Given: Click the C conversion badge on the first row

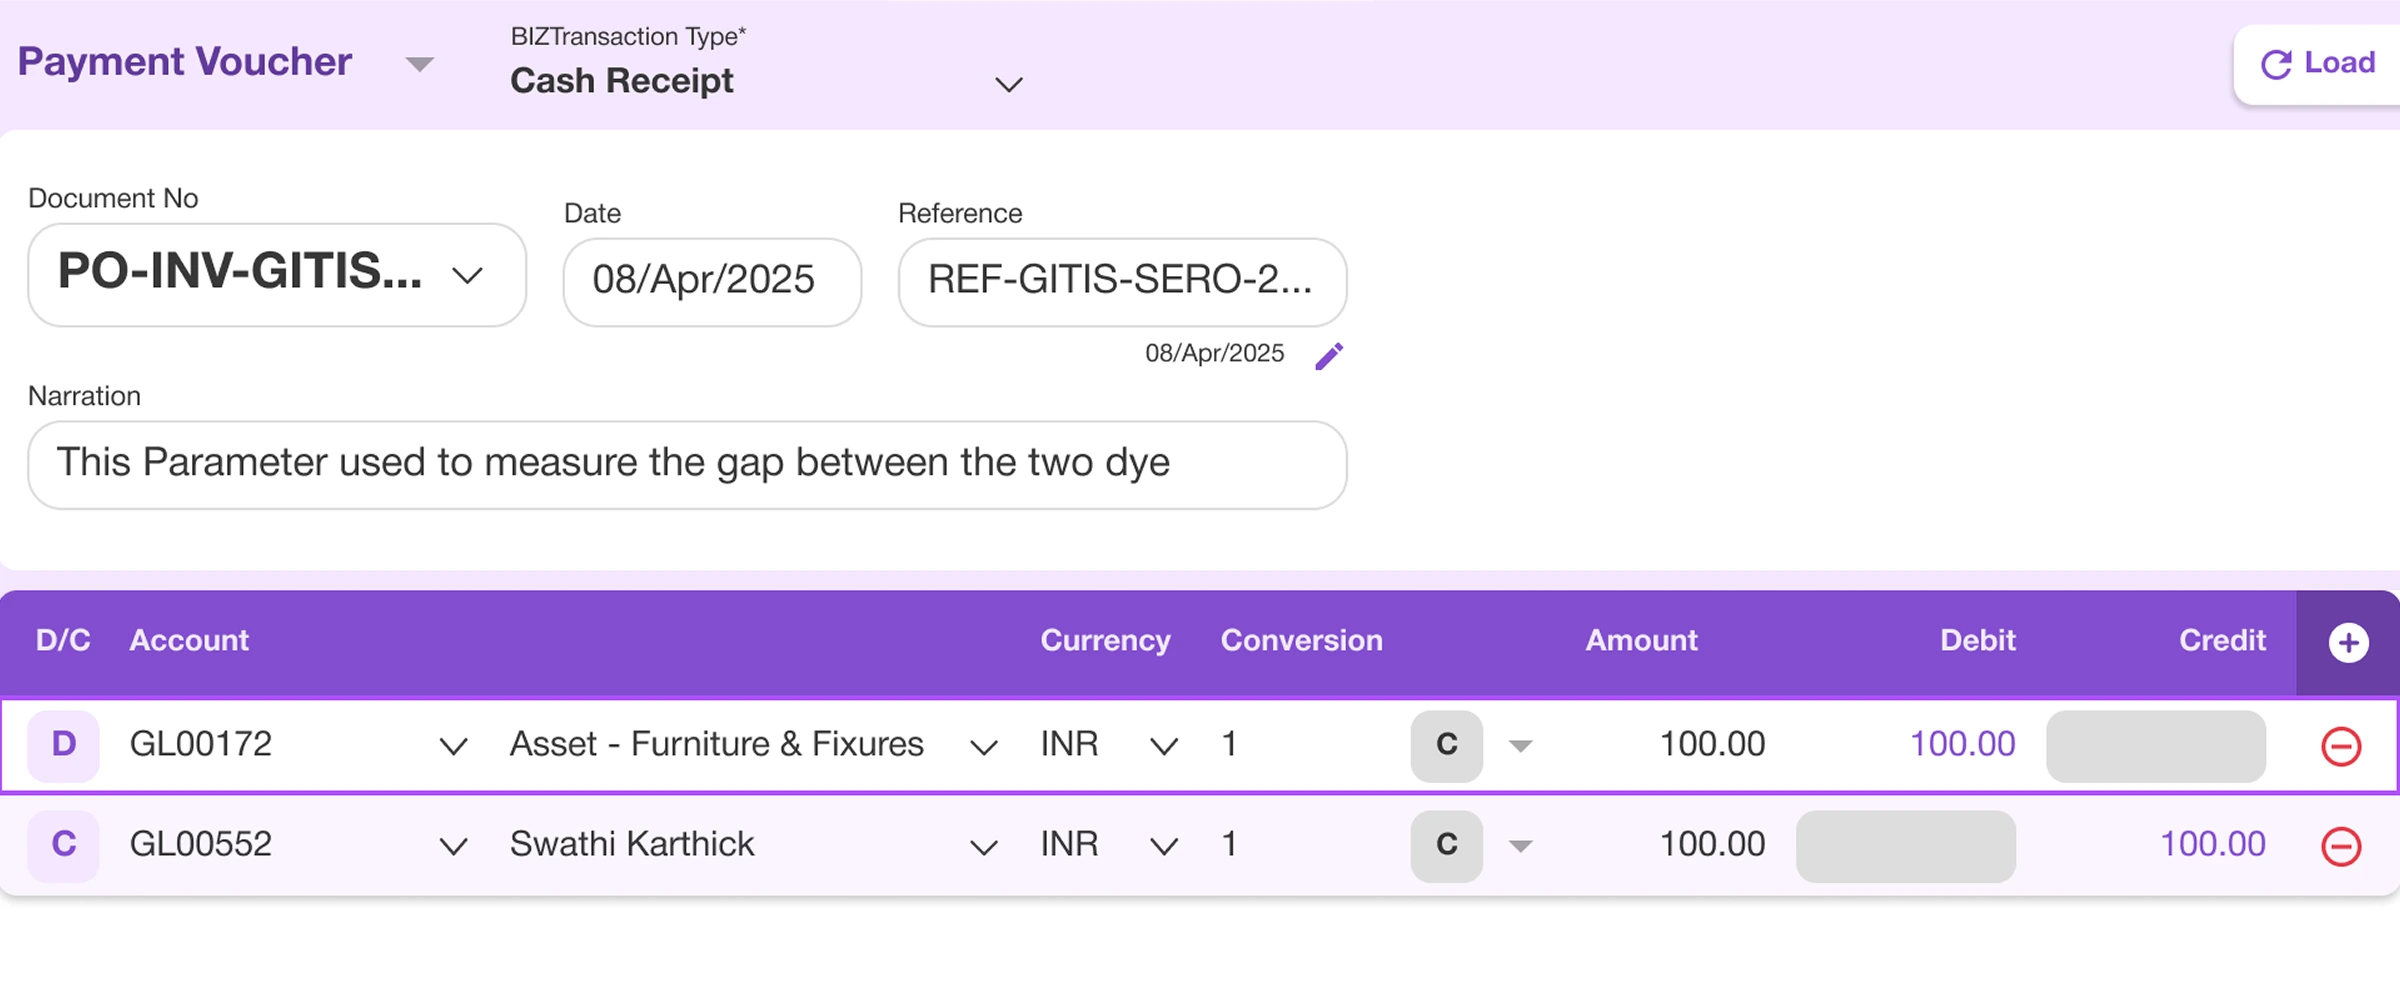Looking at the screenshot, I should click(x=1446, y=744).
